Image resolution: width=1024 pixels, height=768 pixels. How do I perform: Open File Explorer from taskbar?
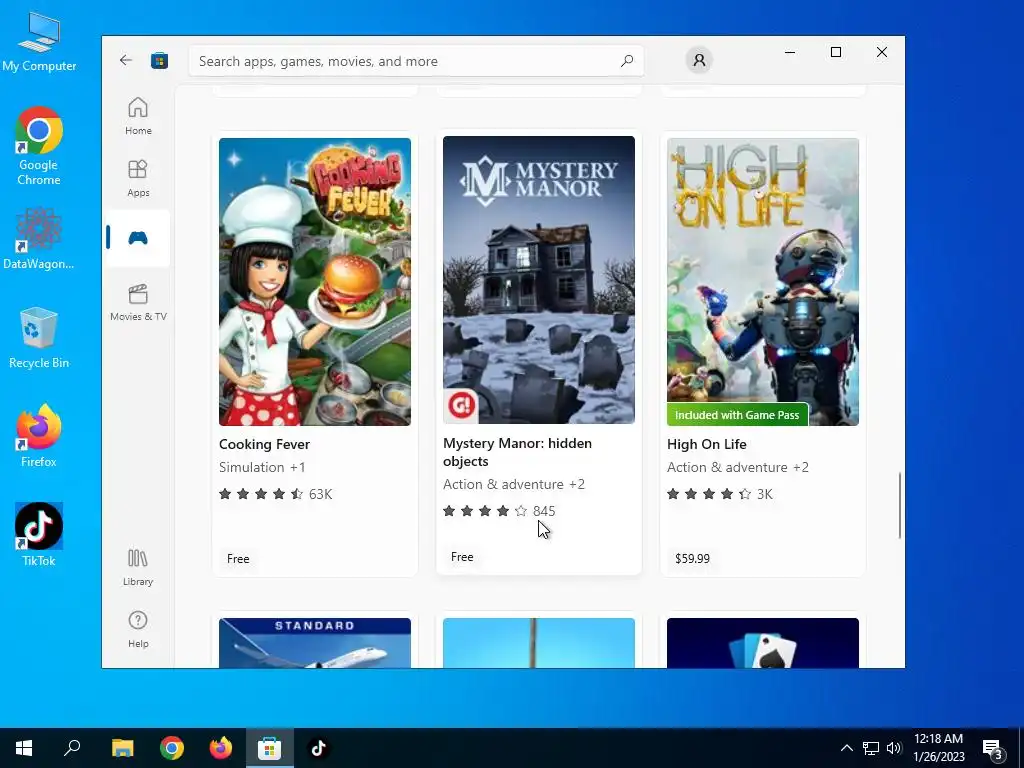[x=122, y=748]
